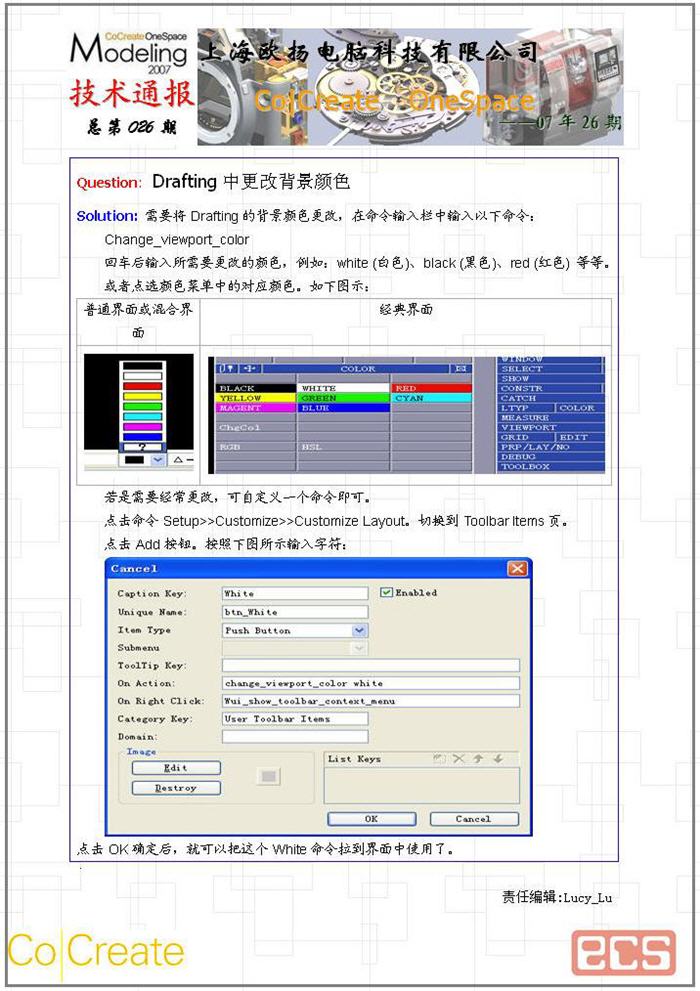Open TOOLBOX in the side menu

pos(550,466)
